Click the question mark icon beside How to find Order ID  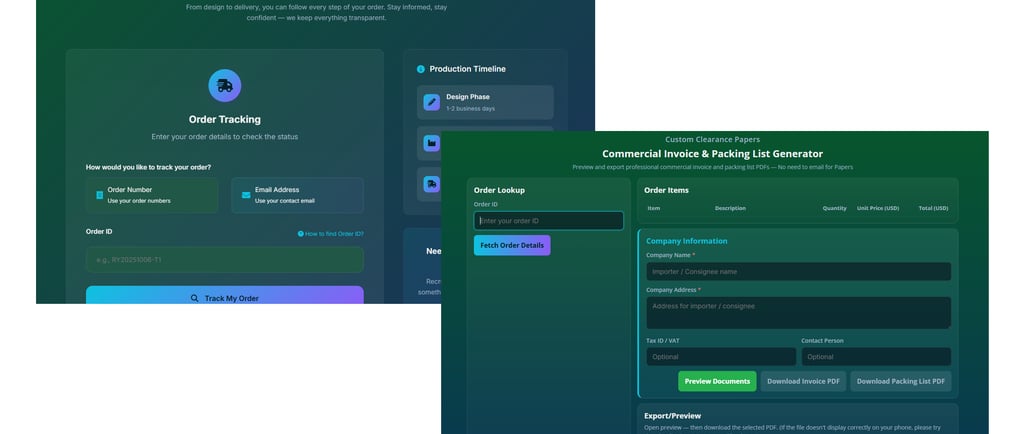[300, 234]
